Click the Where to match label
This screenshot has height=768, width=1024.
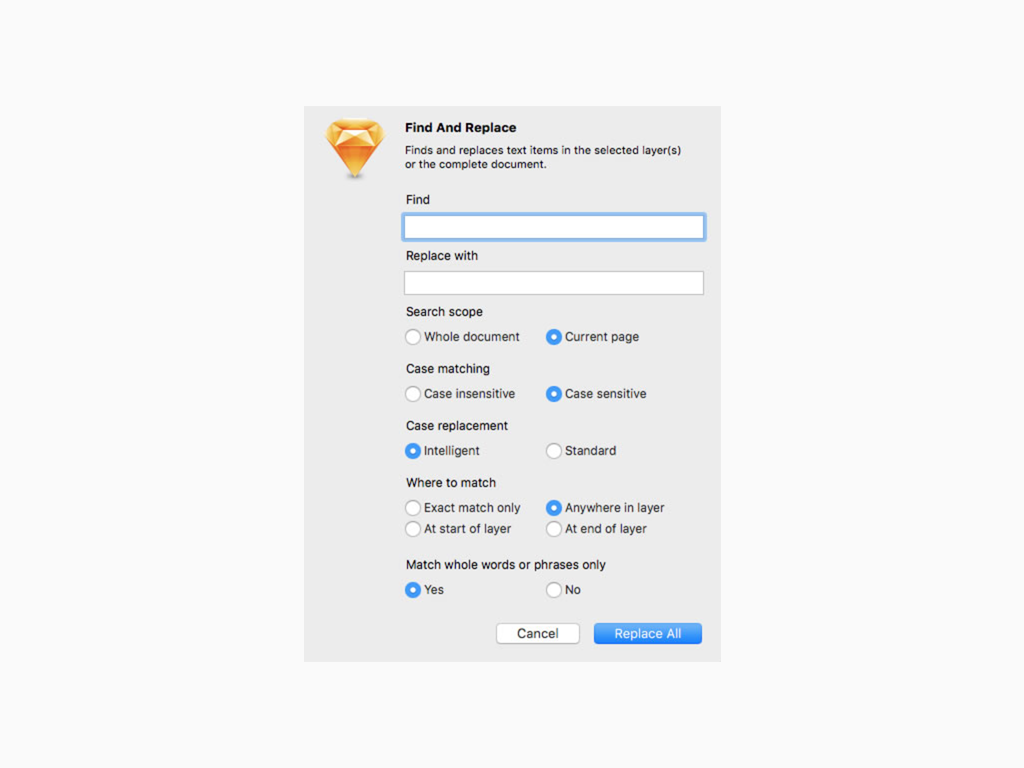point(451,483)
